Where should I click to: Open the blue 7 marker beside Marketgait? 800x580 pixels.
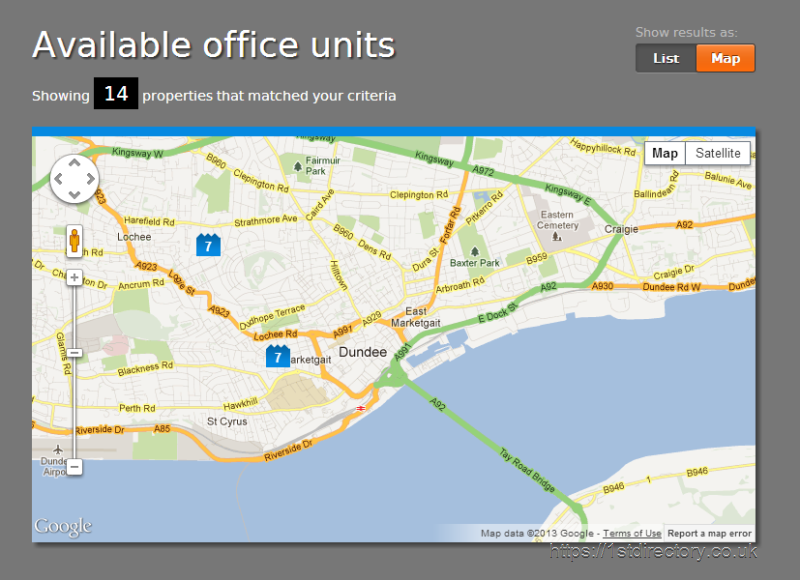click(278, 356)
